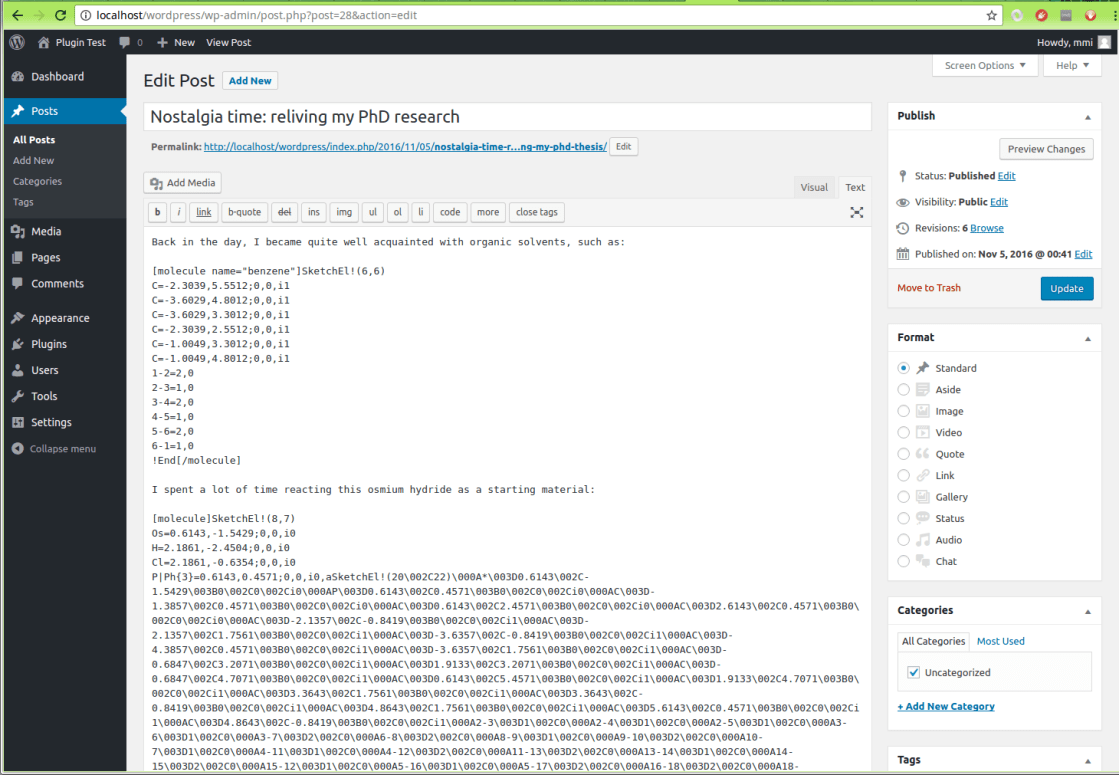This screenshot has height=775, width=1119.
Task: Click the blue Update button
Action: tap(1066, 288)
